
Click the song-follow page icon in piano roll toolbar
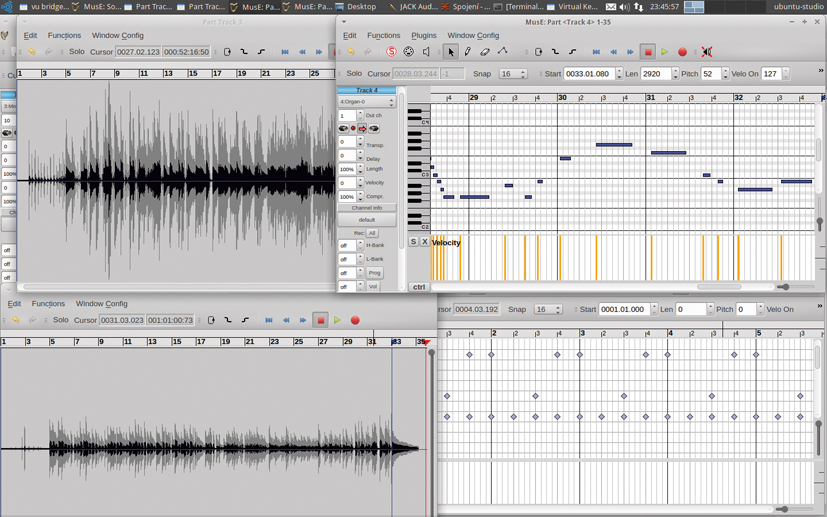(x=538, y=52)
